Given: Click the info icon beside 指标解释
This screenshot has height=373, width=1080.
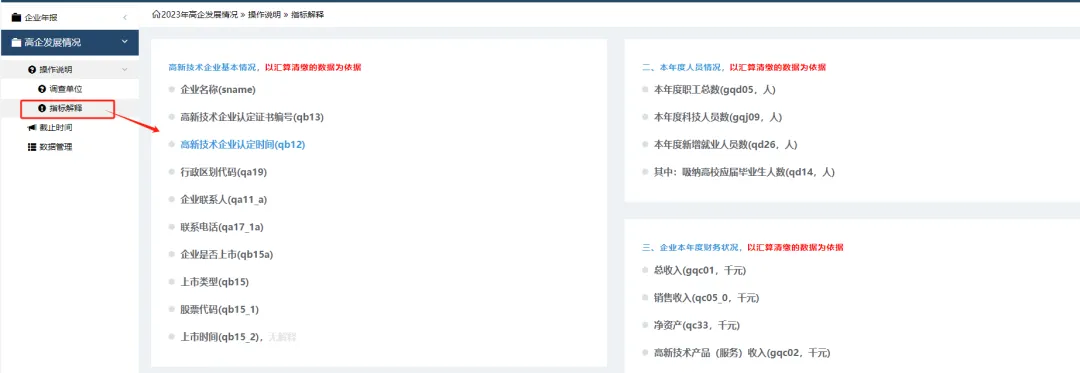Looking at the screenshot, I should [42, 108].
